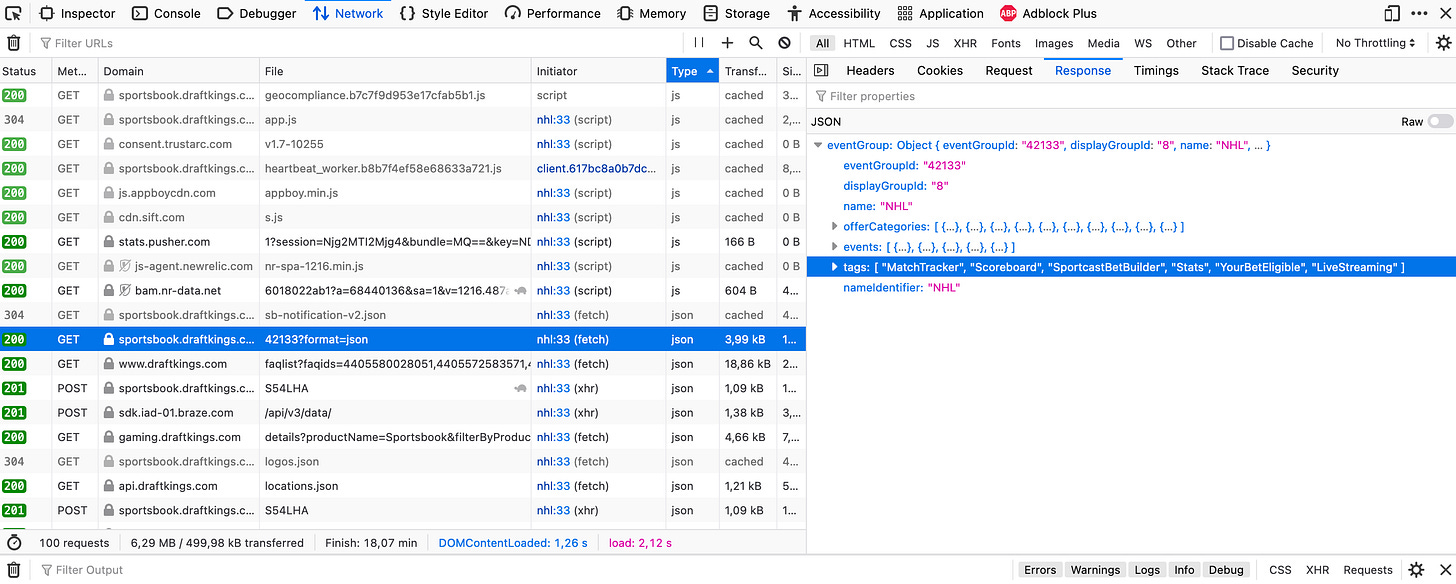Expand the events array
1456x584 pixels.
835,247
